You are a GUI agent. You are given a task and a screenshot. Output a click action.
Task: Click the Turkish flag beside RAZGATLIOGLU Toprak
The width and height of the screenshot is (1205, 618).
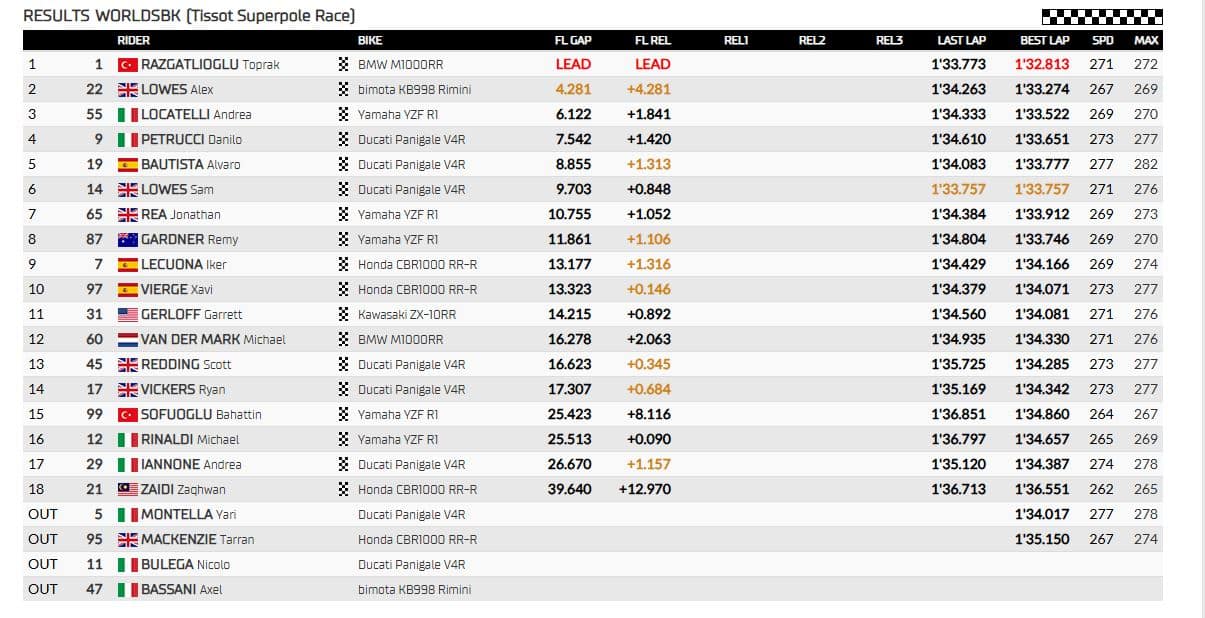[x=127, y=64]
